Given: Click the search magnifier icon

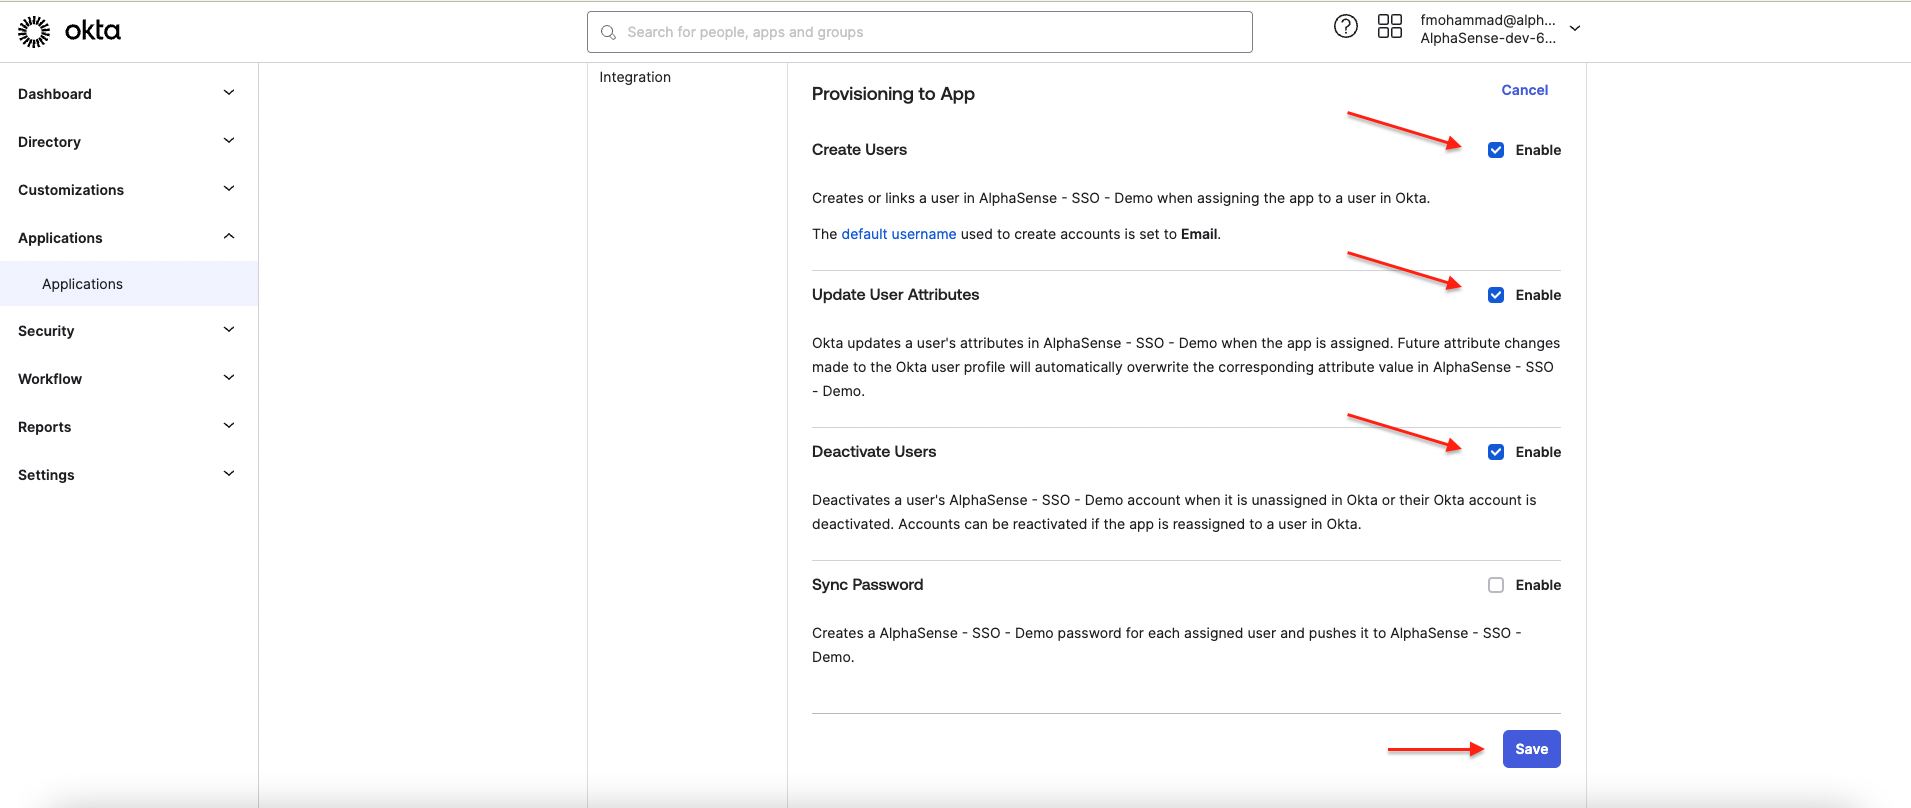Looking at the screenshot, I should (608, 32).
